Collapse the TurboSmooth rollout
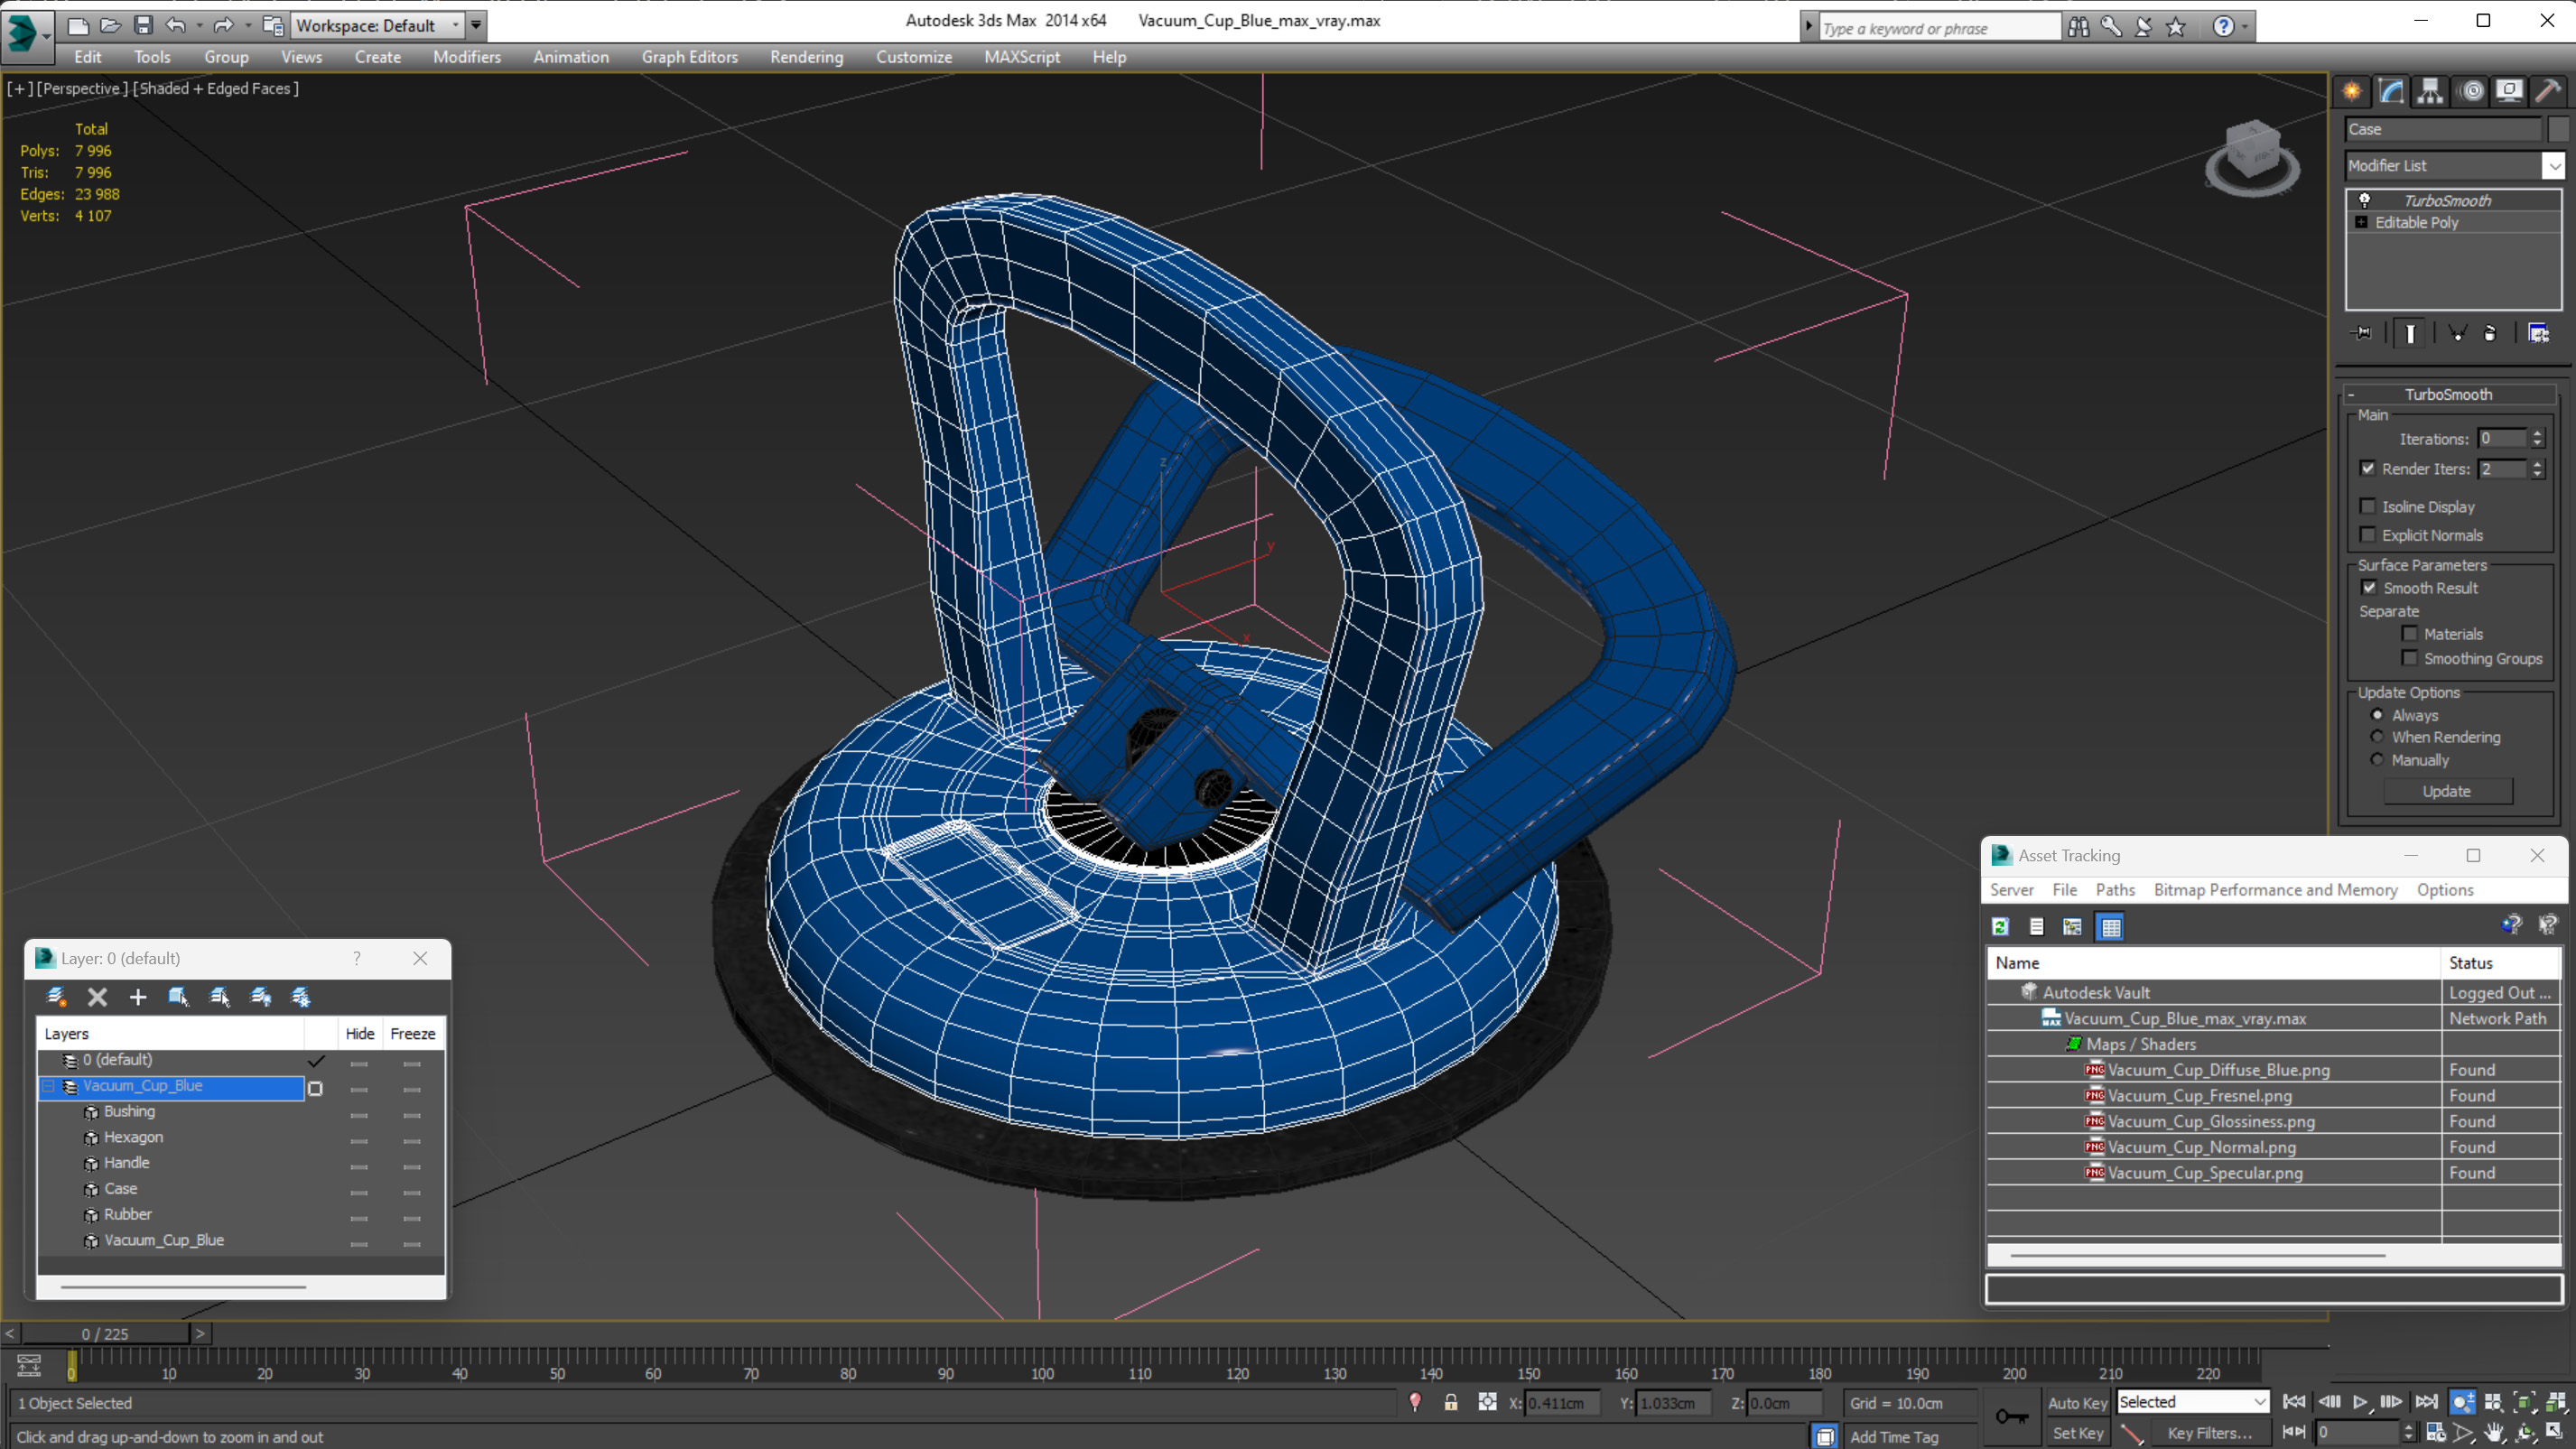This screenshot has height=1449, width=2576. point(2351,394)
